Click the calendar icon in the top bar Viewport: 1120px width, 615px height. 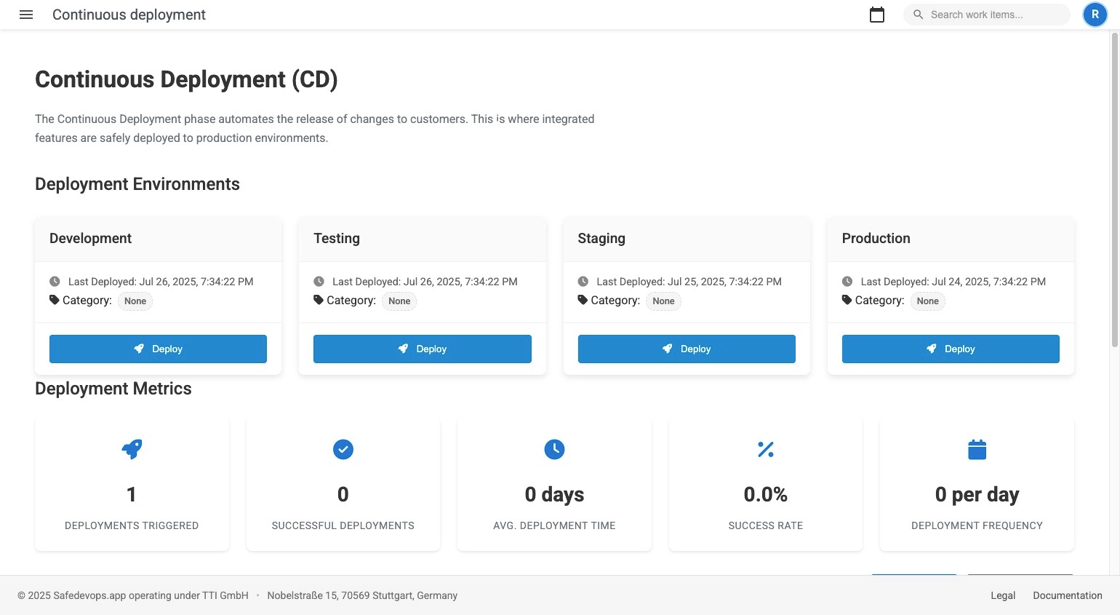(877, 14)
